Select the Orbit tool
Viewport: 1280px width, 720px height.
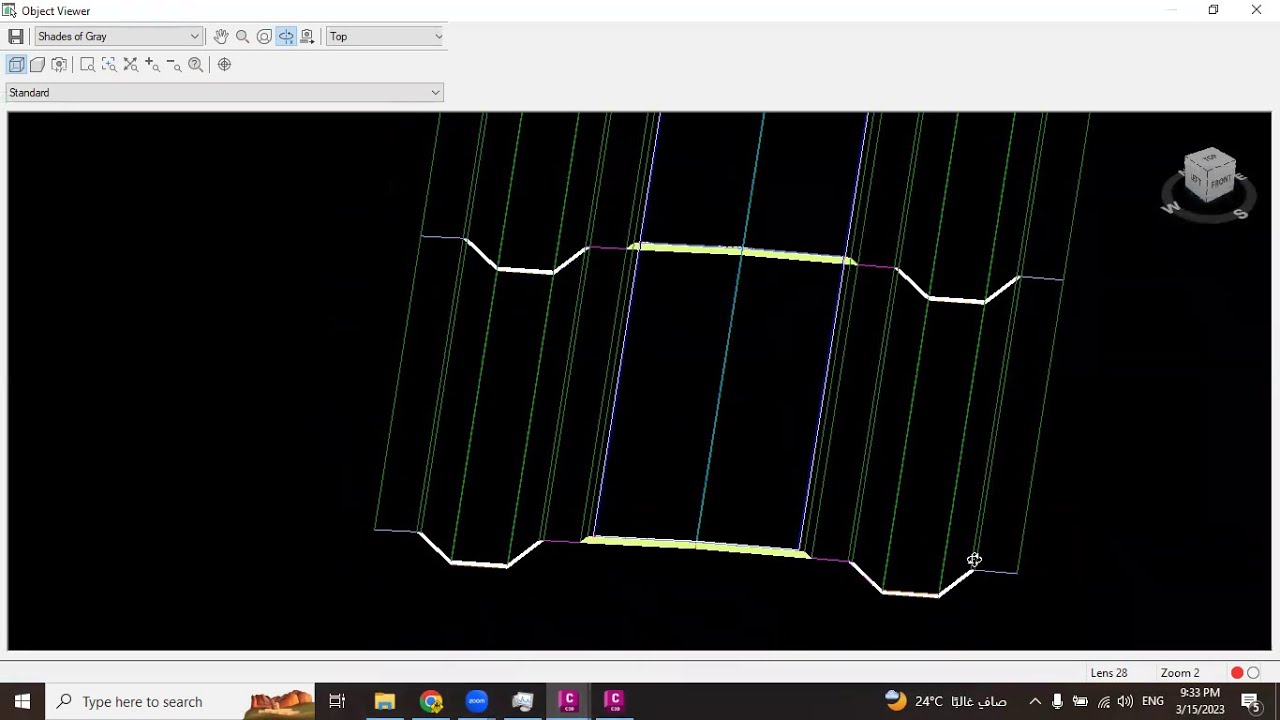pyautogui.click(x=264, y=36)
